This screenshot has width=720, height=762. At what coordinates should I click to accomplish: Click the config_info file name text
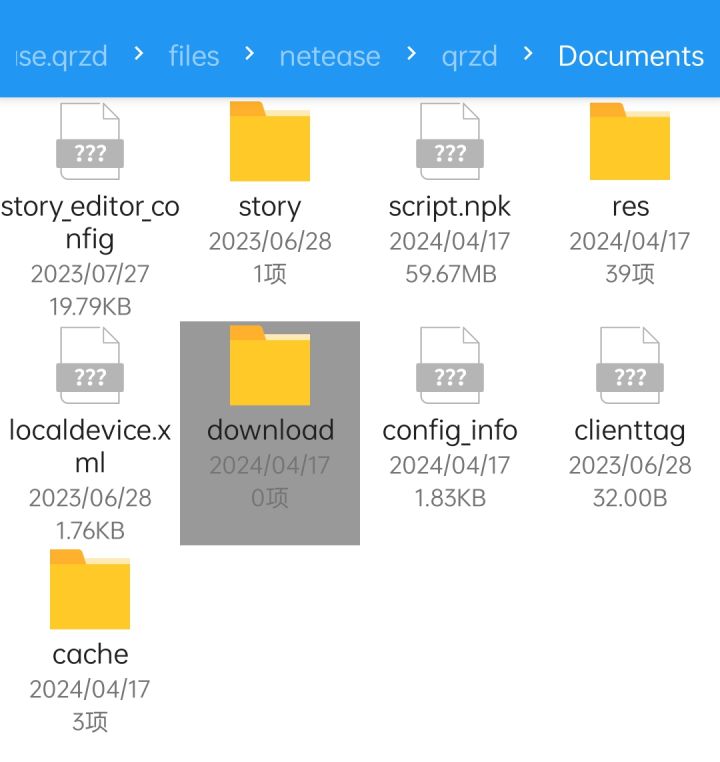point(450,432)
